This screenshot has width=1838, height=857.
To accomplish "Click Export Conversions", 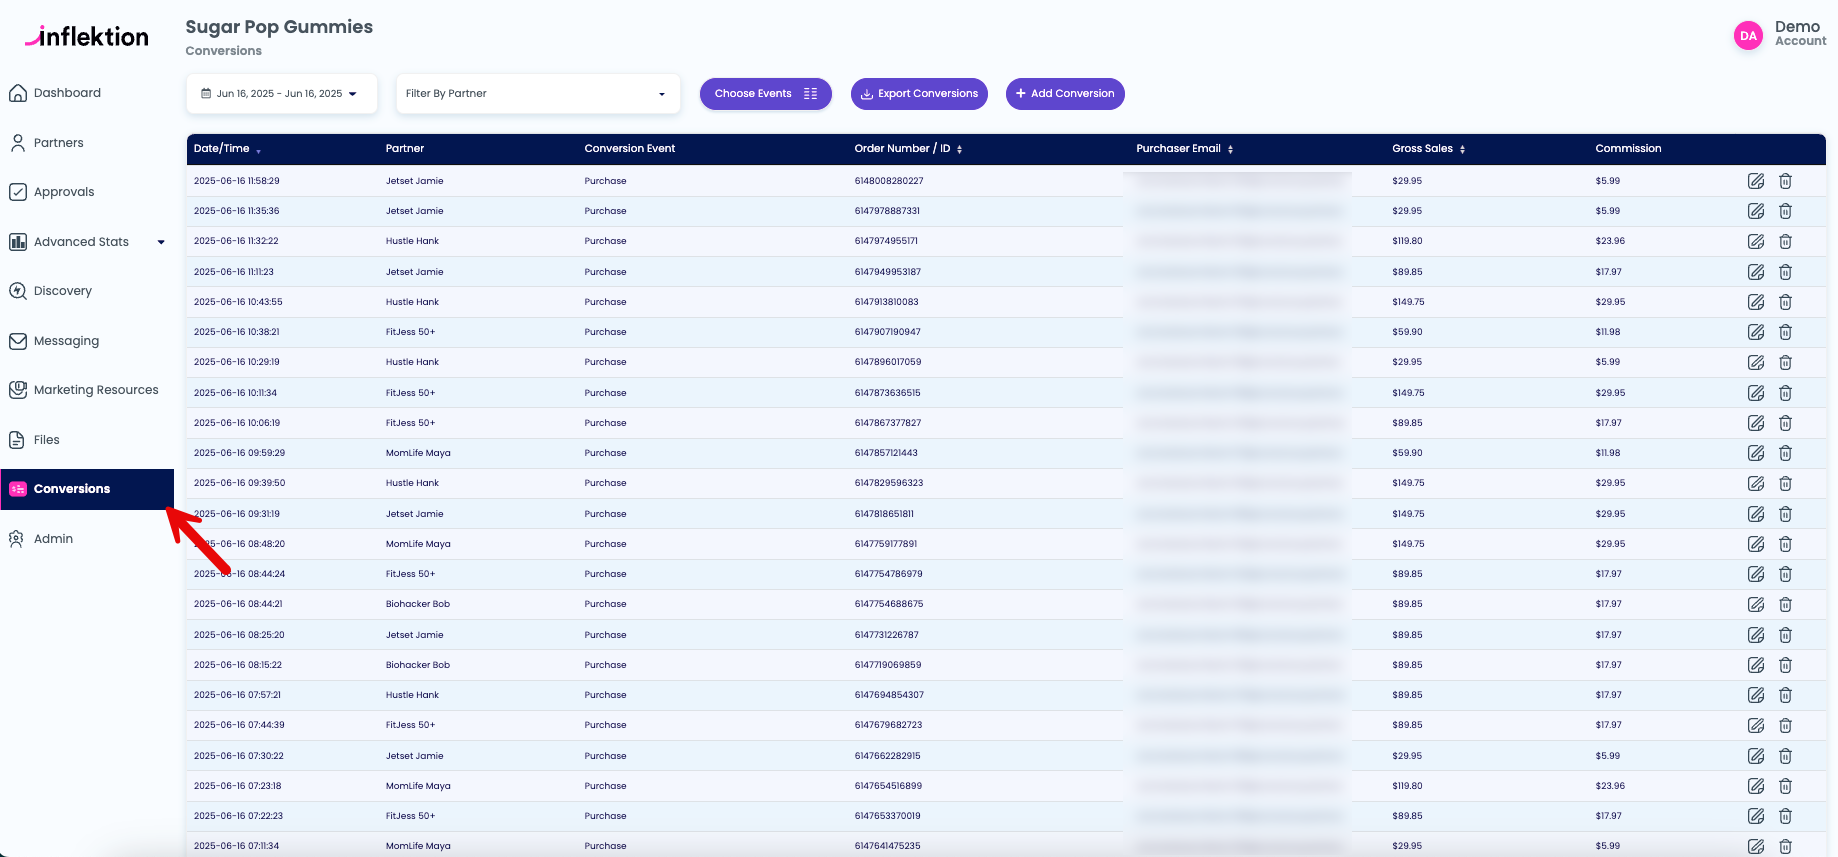I will [919, 94].
